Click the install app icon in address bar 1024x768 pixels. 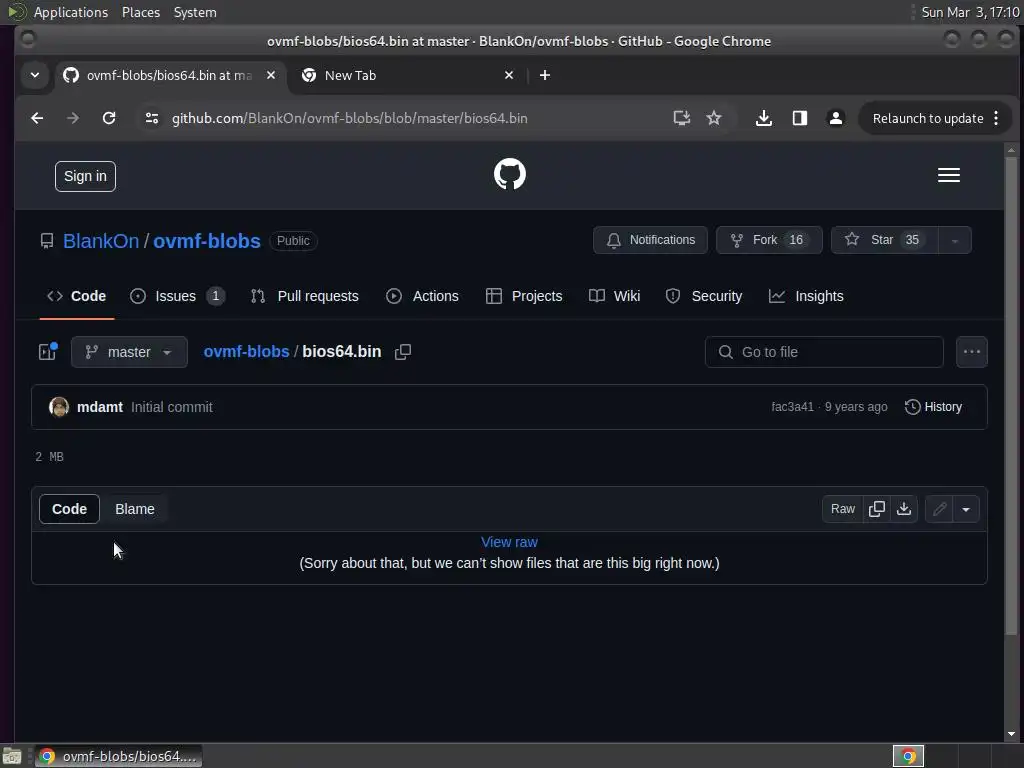pos(681,118)
